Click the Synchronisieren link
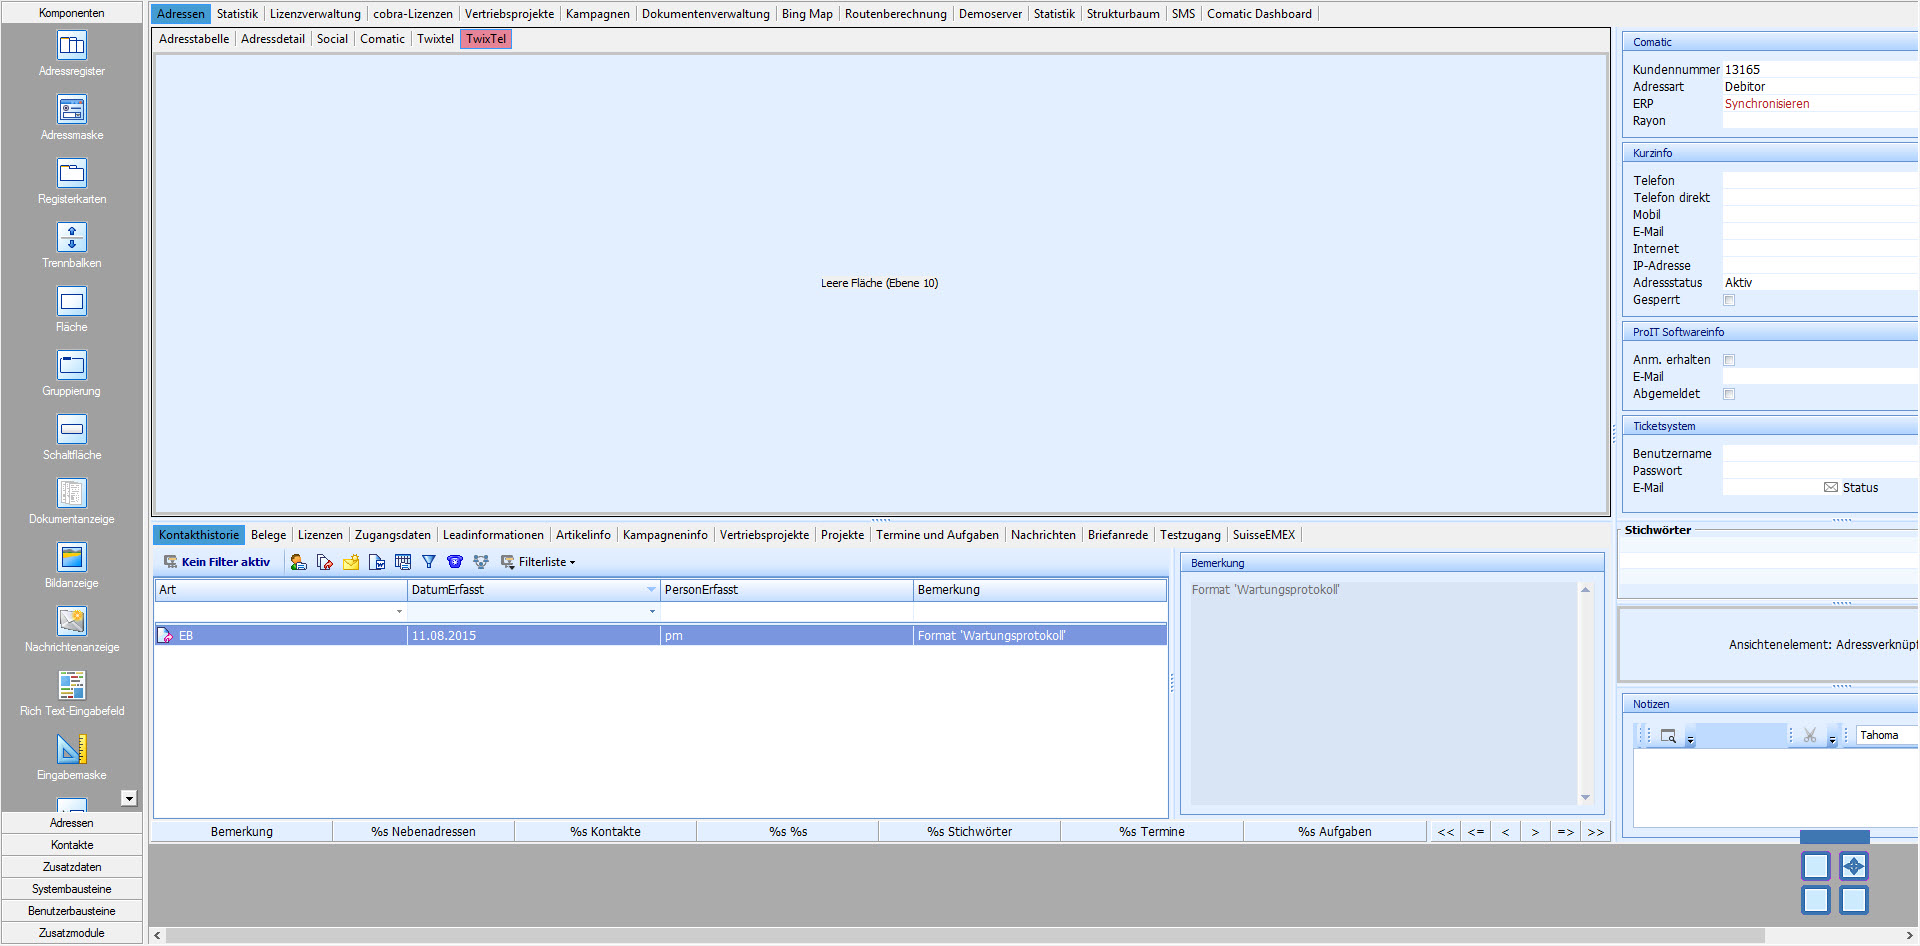Screen dimensions: 1920x946 1767,104
